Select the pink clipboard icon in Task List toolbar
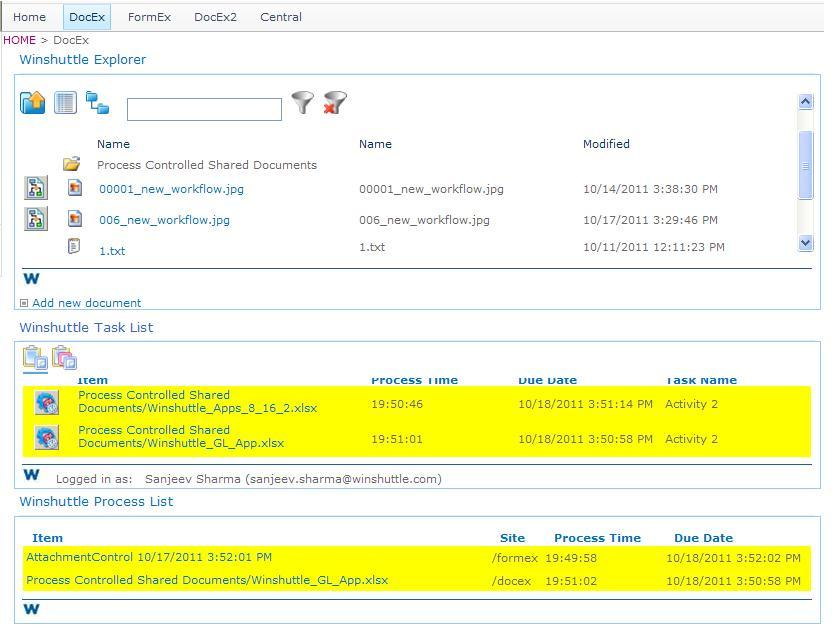The image size is (840, 640). tap(64, 357)
